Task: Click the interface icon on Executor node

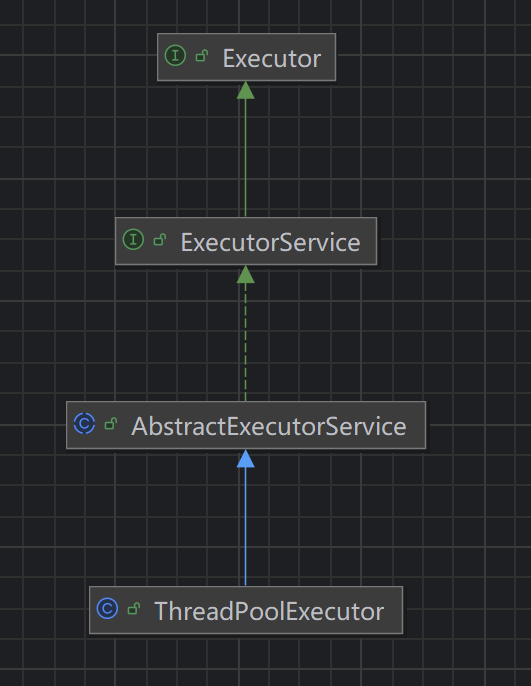Action: (175, 56)
